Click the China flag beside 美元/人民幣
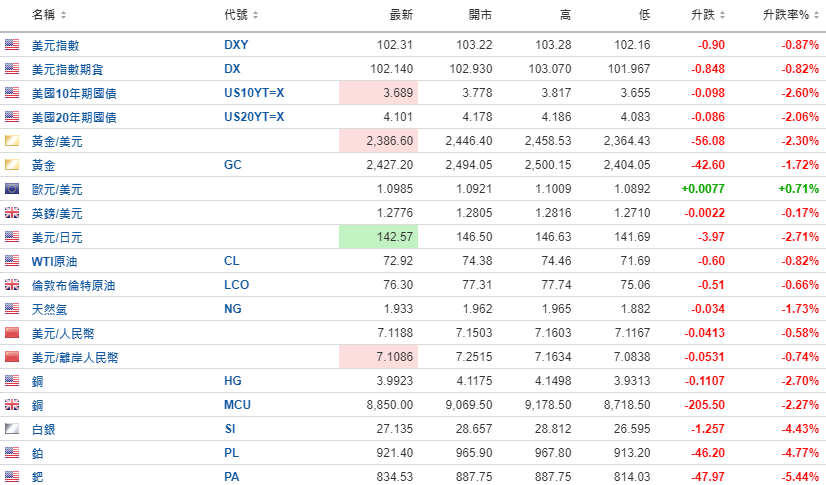This screenshot has height=485, width=826. [12, 333]
